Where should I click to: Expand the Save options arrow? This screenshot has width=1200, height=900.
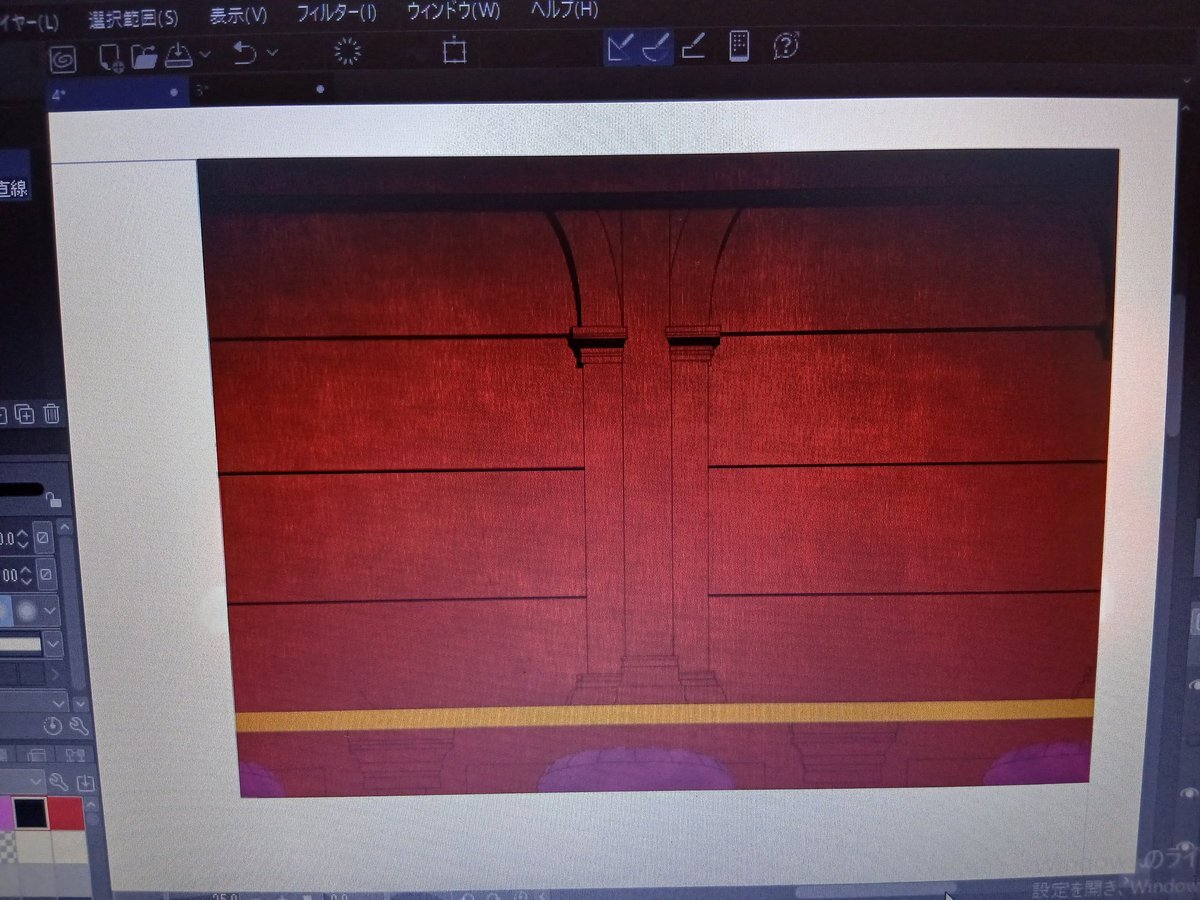[205, 53]
